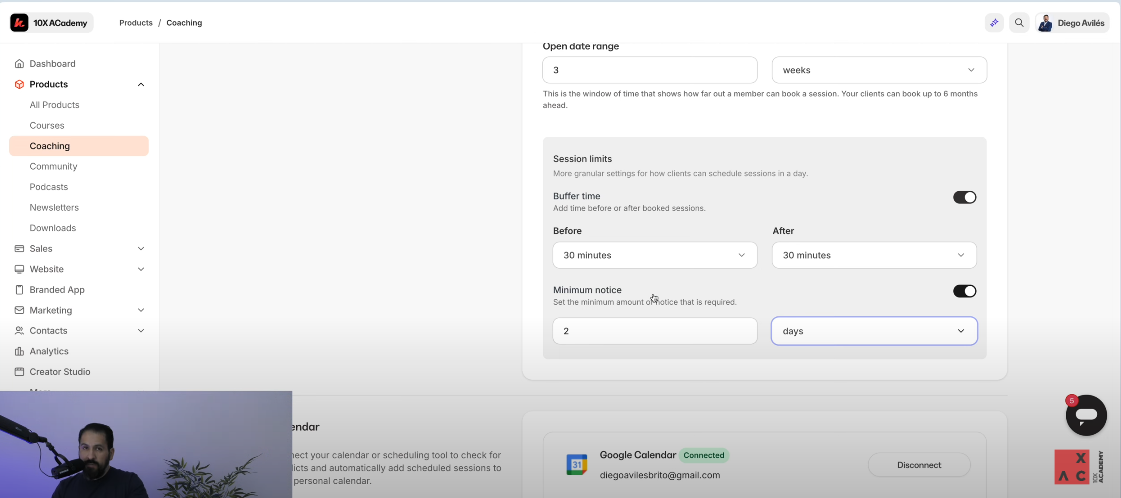
Task: Click the Analytics chart icon in sidebar
Action: [19, 351]
